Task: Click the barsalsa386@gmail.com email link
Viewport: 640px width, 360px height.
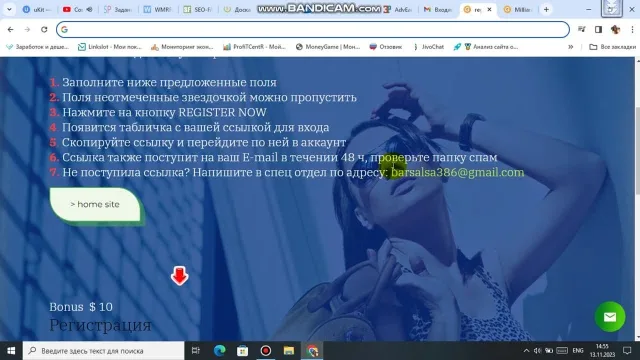Action: pyautogui.click(x=458, y=172)
